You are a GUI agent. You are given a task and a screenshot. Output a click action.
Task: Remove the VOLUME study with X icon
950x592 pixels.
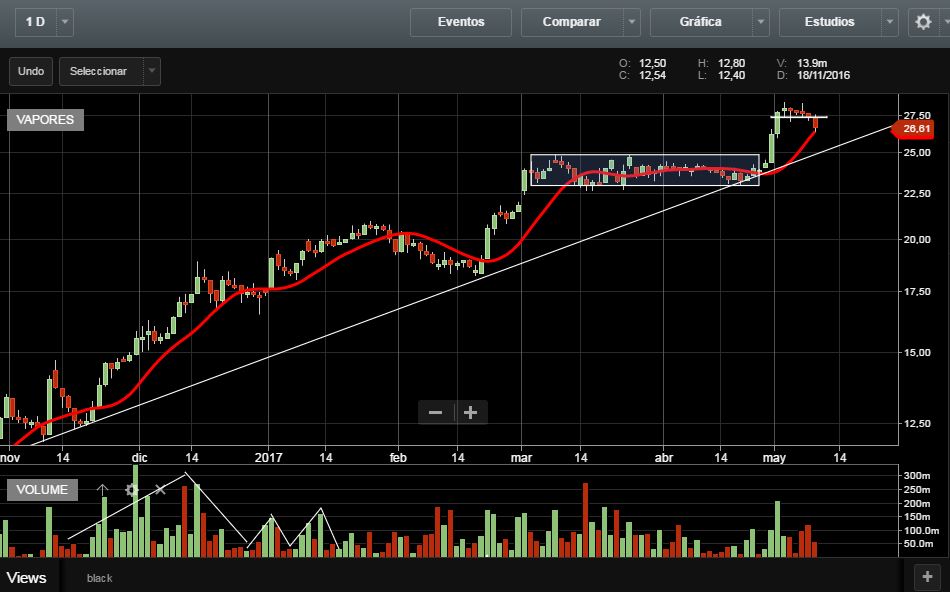tap(159, 490)
